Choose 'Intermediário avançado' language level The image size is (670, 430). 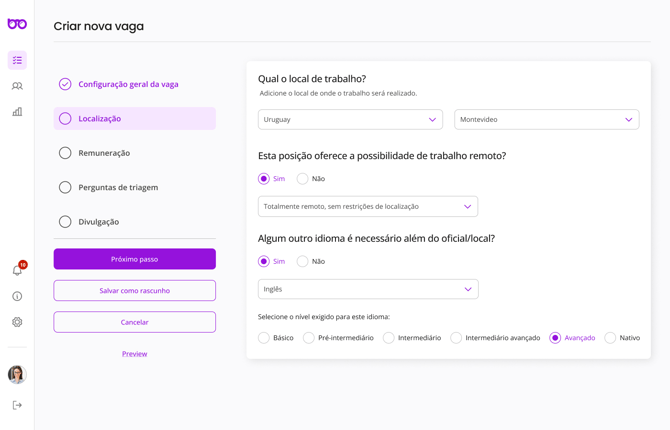[456, 338]
